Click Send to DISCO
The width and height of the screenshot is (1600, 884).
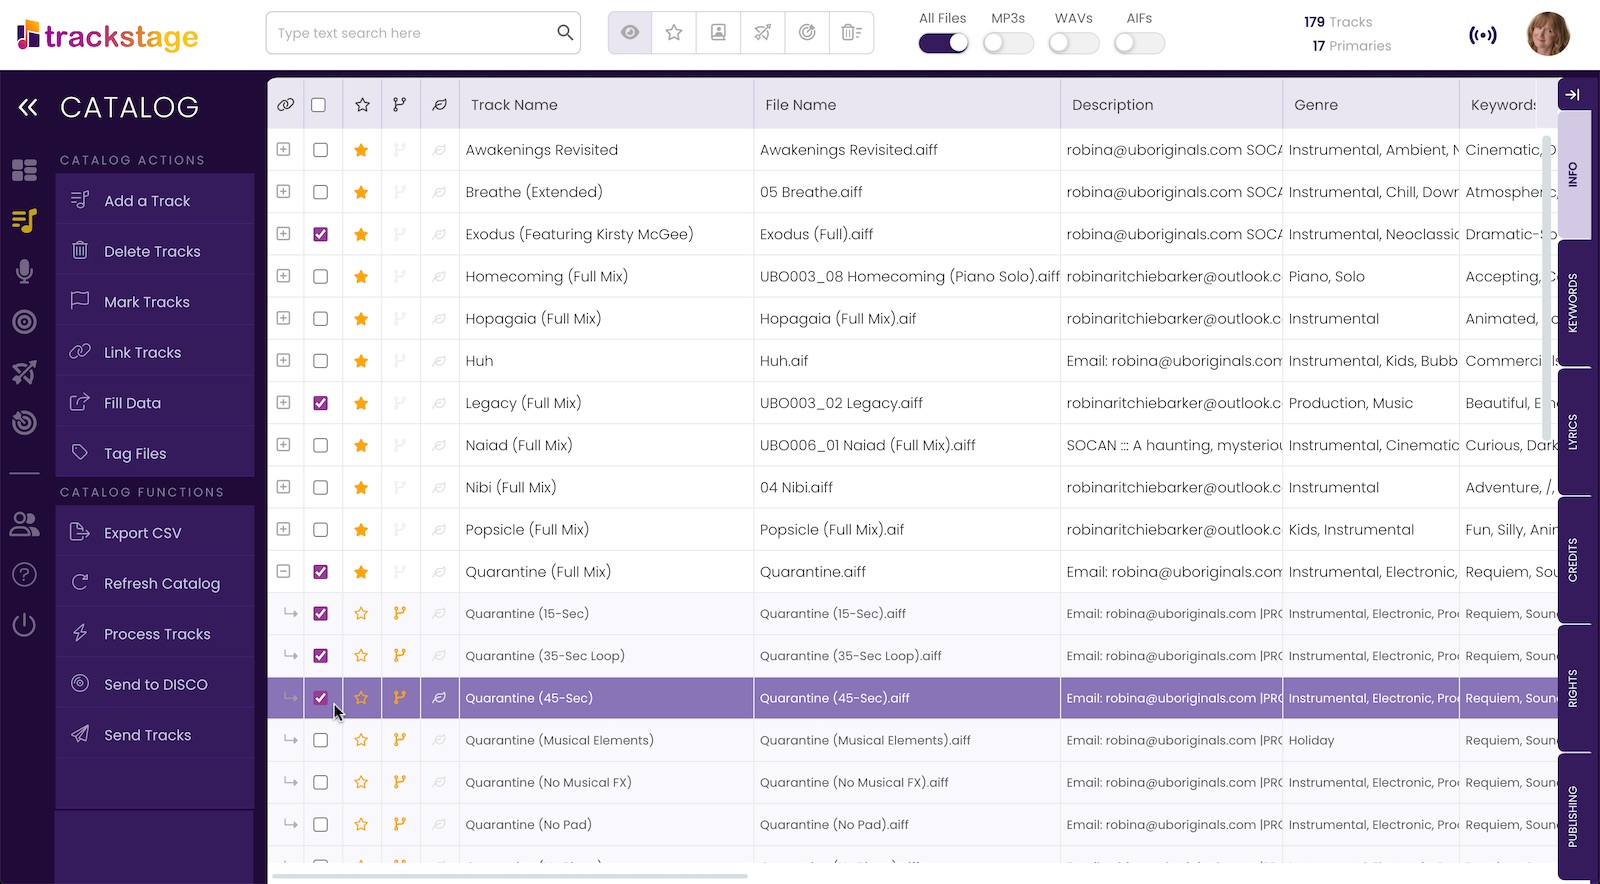(155, 684)
